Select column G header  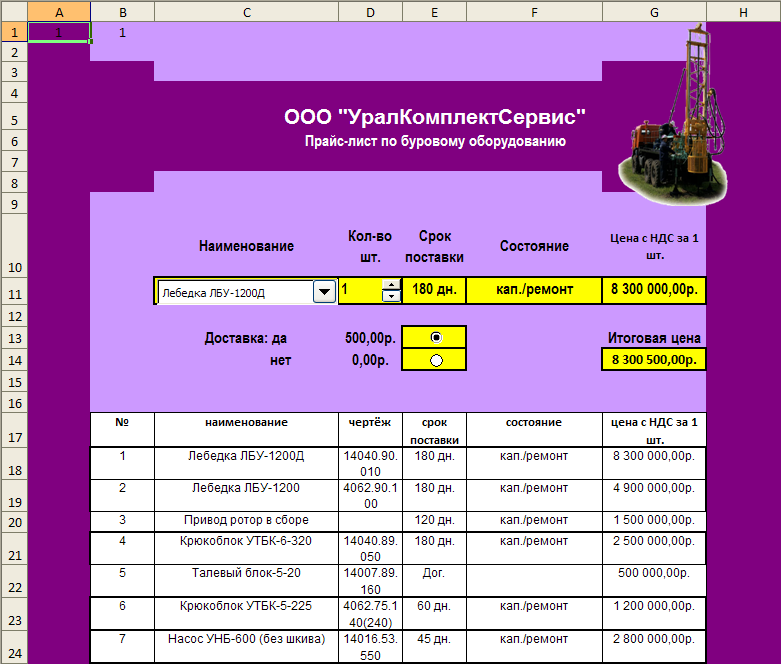[x=654, y=12]
